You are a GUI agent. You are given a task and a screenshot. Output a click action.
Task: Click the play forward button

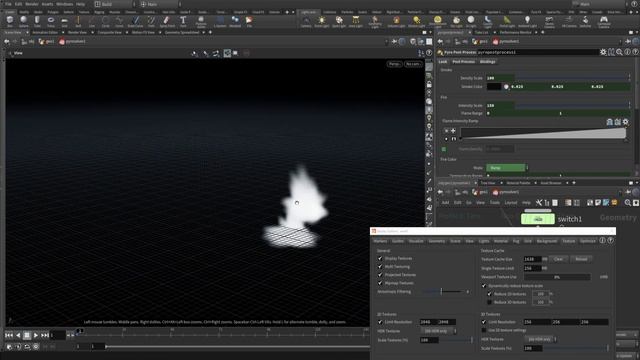[36, 335]
